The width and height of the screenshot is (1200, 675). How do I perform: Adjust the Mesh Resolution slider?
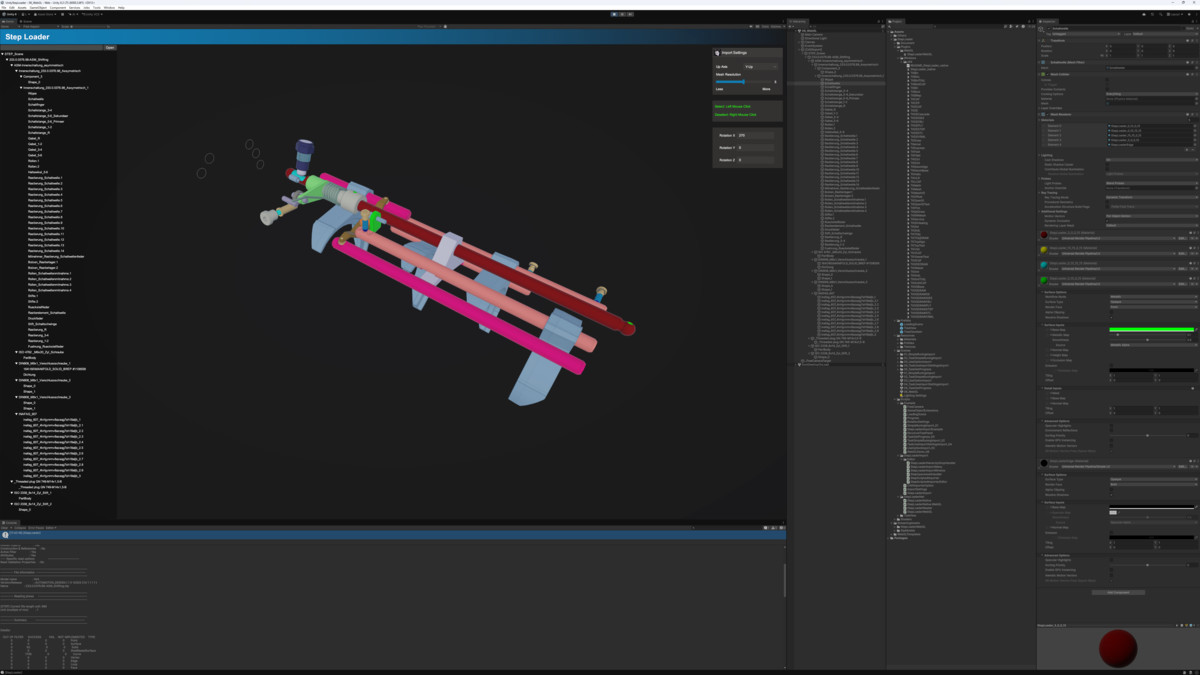point(743,82)
